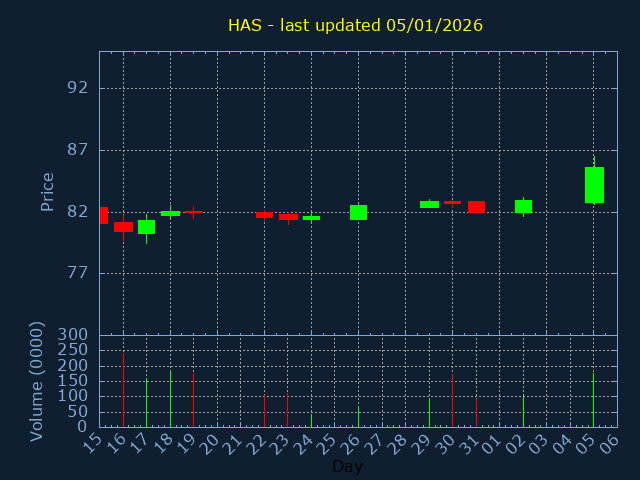The image size is (640, 480).
Task: Click the red volume bar on day 22
Action: (x=264, y=411)
